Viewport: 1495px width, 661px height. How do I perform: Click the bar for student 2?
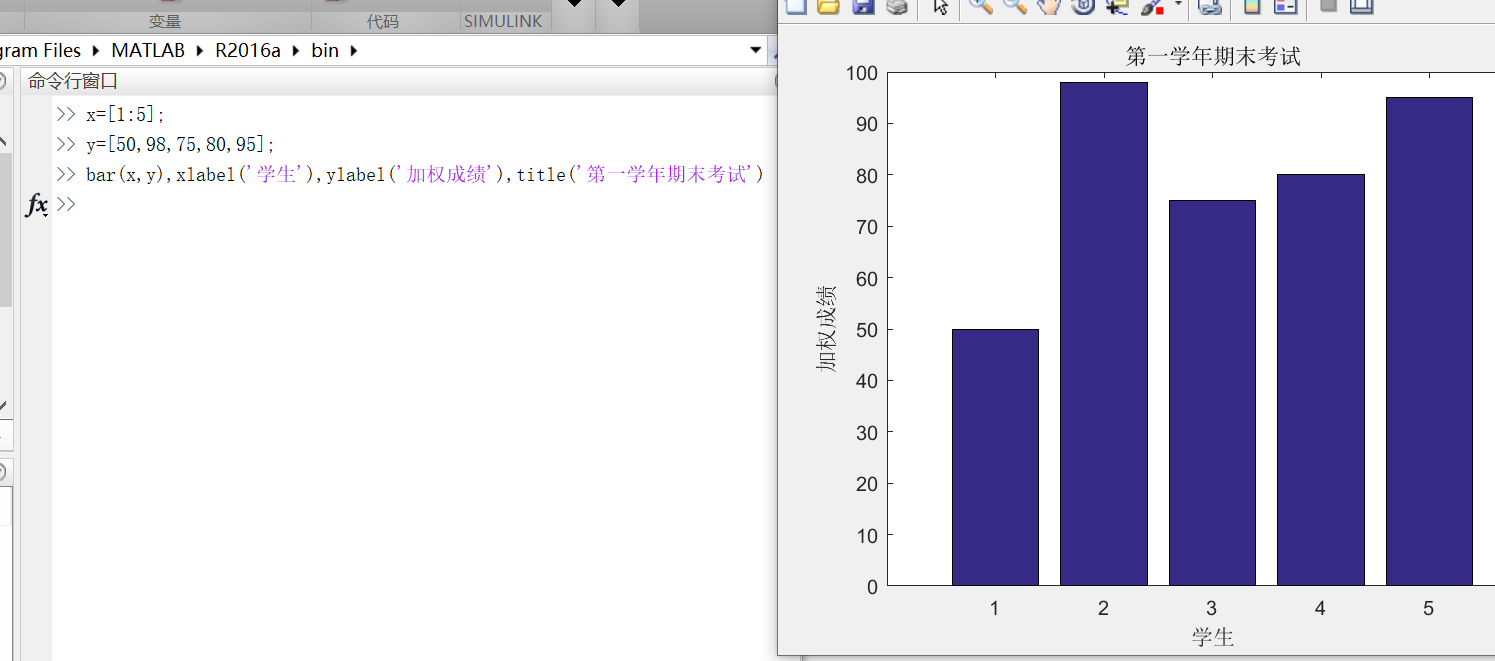point(1103,334)
